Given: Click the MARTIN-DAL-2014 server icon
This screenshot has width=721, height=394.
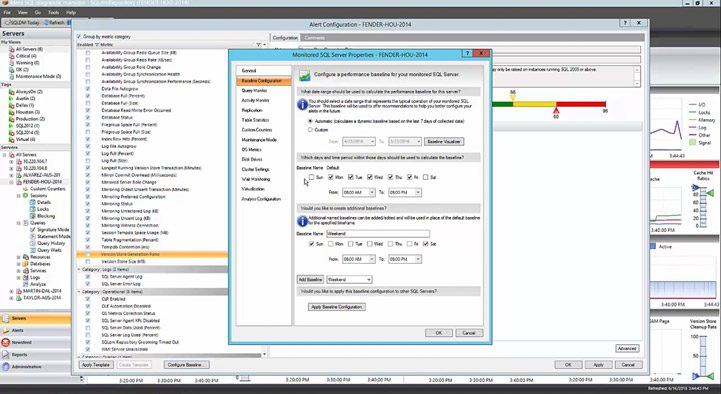Looking at the screenshot, I should click(x=19, y=291).
